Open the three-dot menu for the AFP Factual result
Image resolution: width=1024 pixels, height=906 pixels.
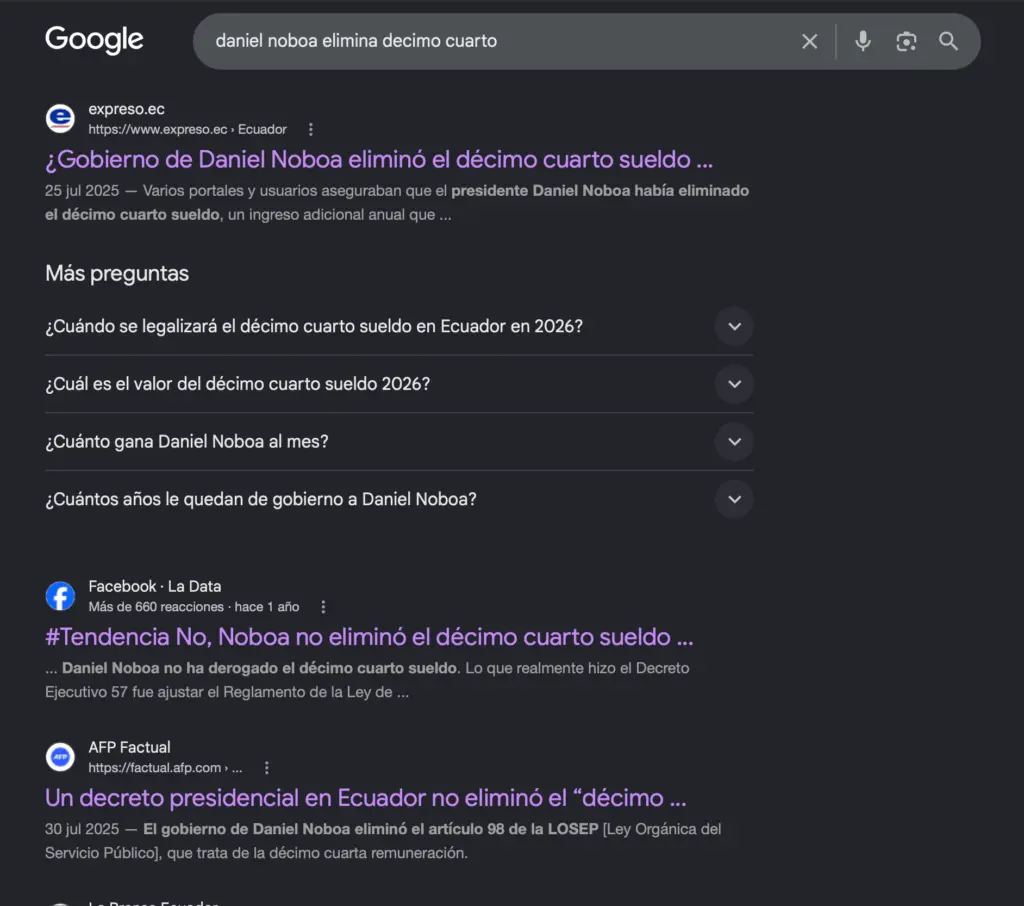266,768
